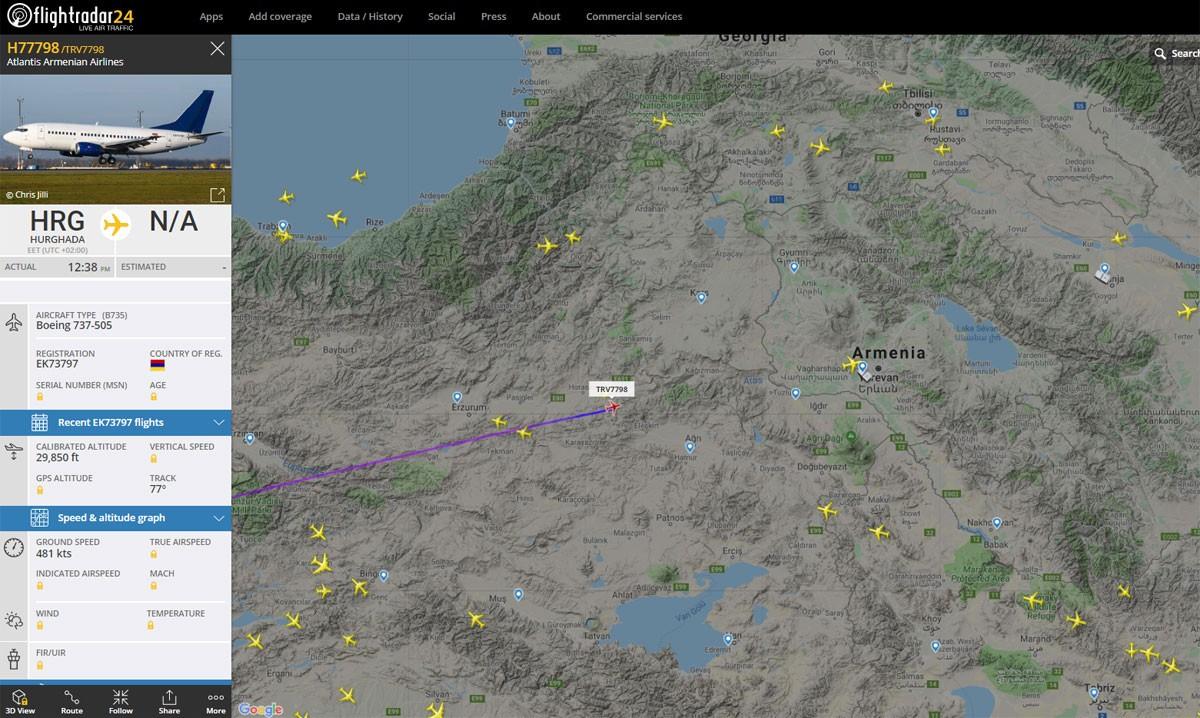The height and width of the screenshot is (718, 1200).
Task: Open Commercial services link
Action: tap(634, 17)
